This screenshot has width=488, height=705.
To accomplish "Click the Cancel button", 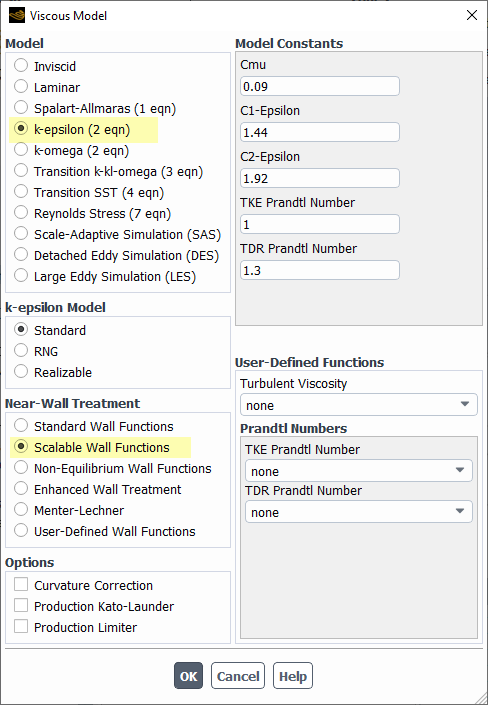I will click(x=238, y=676).
